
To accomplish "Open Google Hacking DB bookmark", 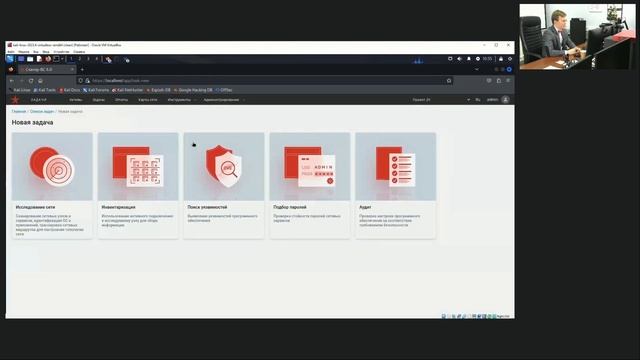I will (193, 90).
